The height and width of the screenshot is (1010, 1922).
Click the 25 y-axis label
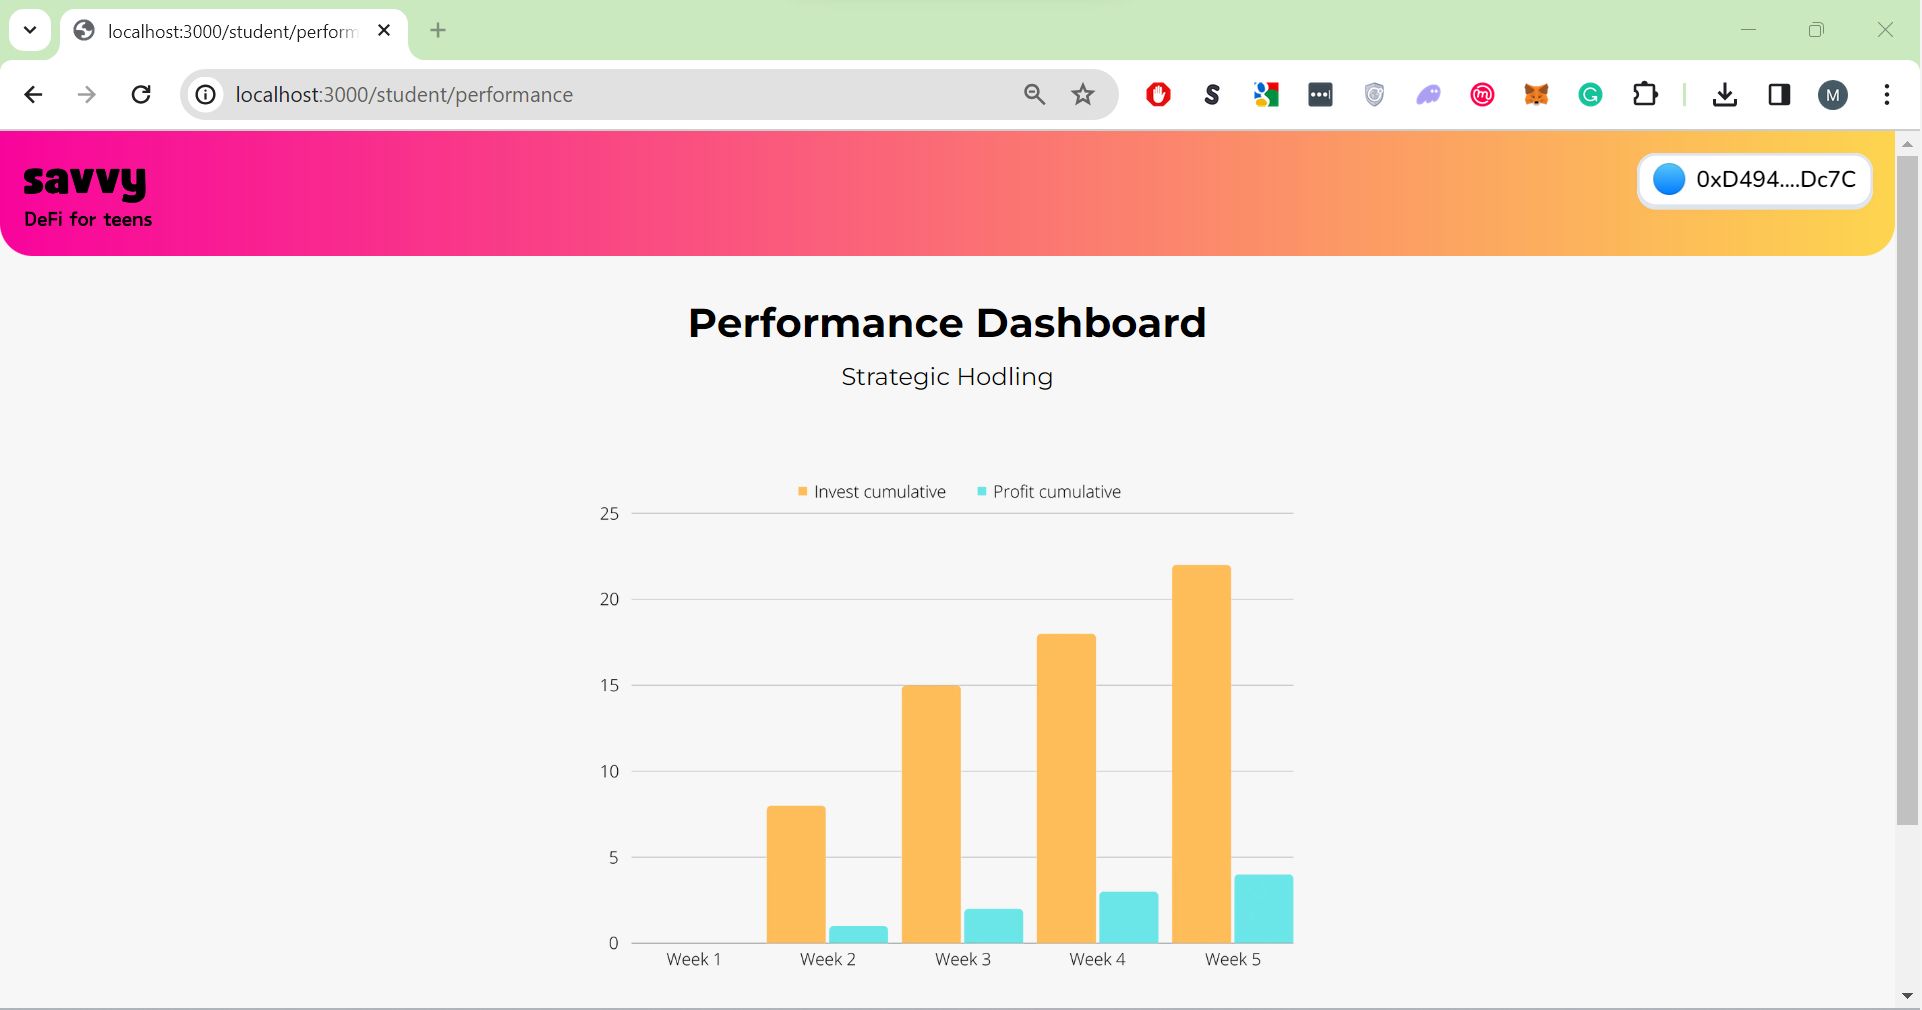pos(609,514)
